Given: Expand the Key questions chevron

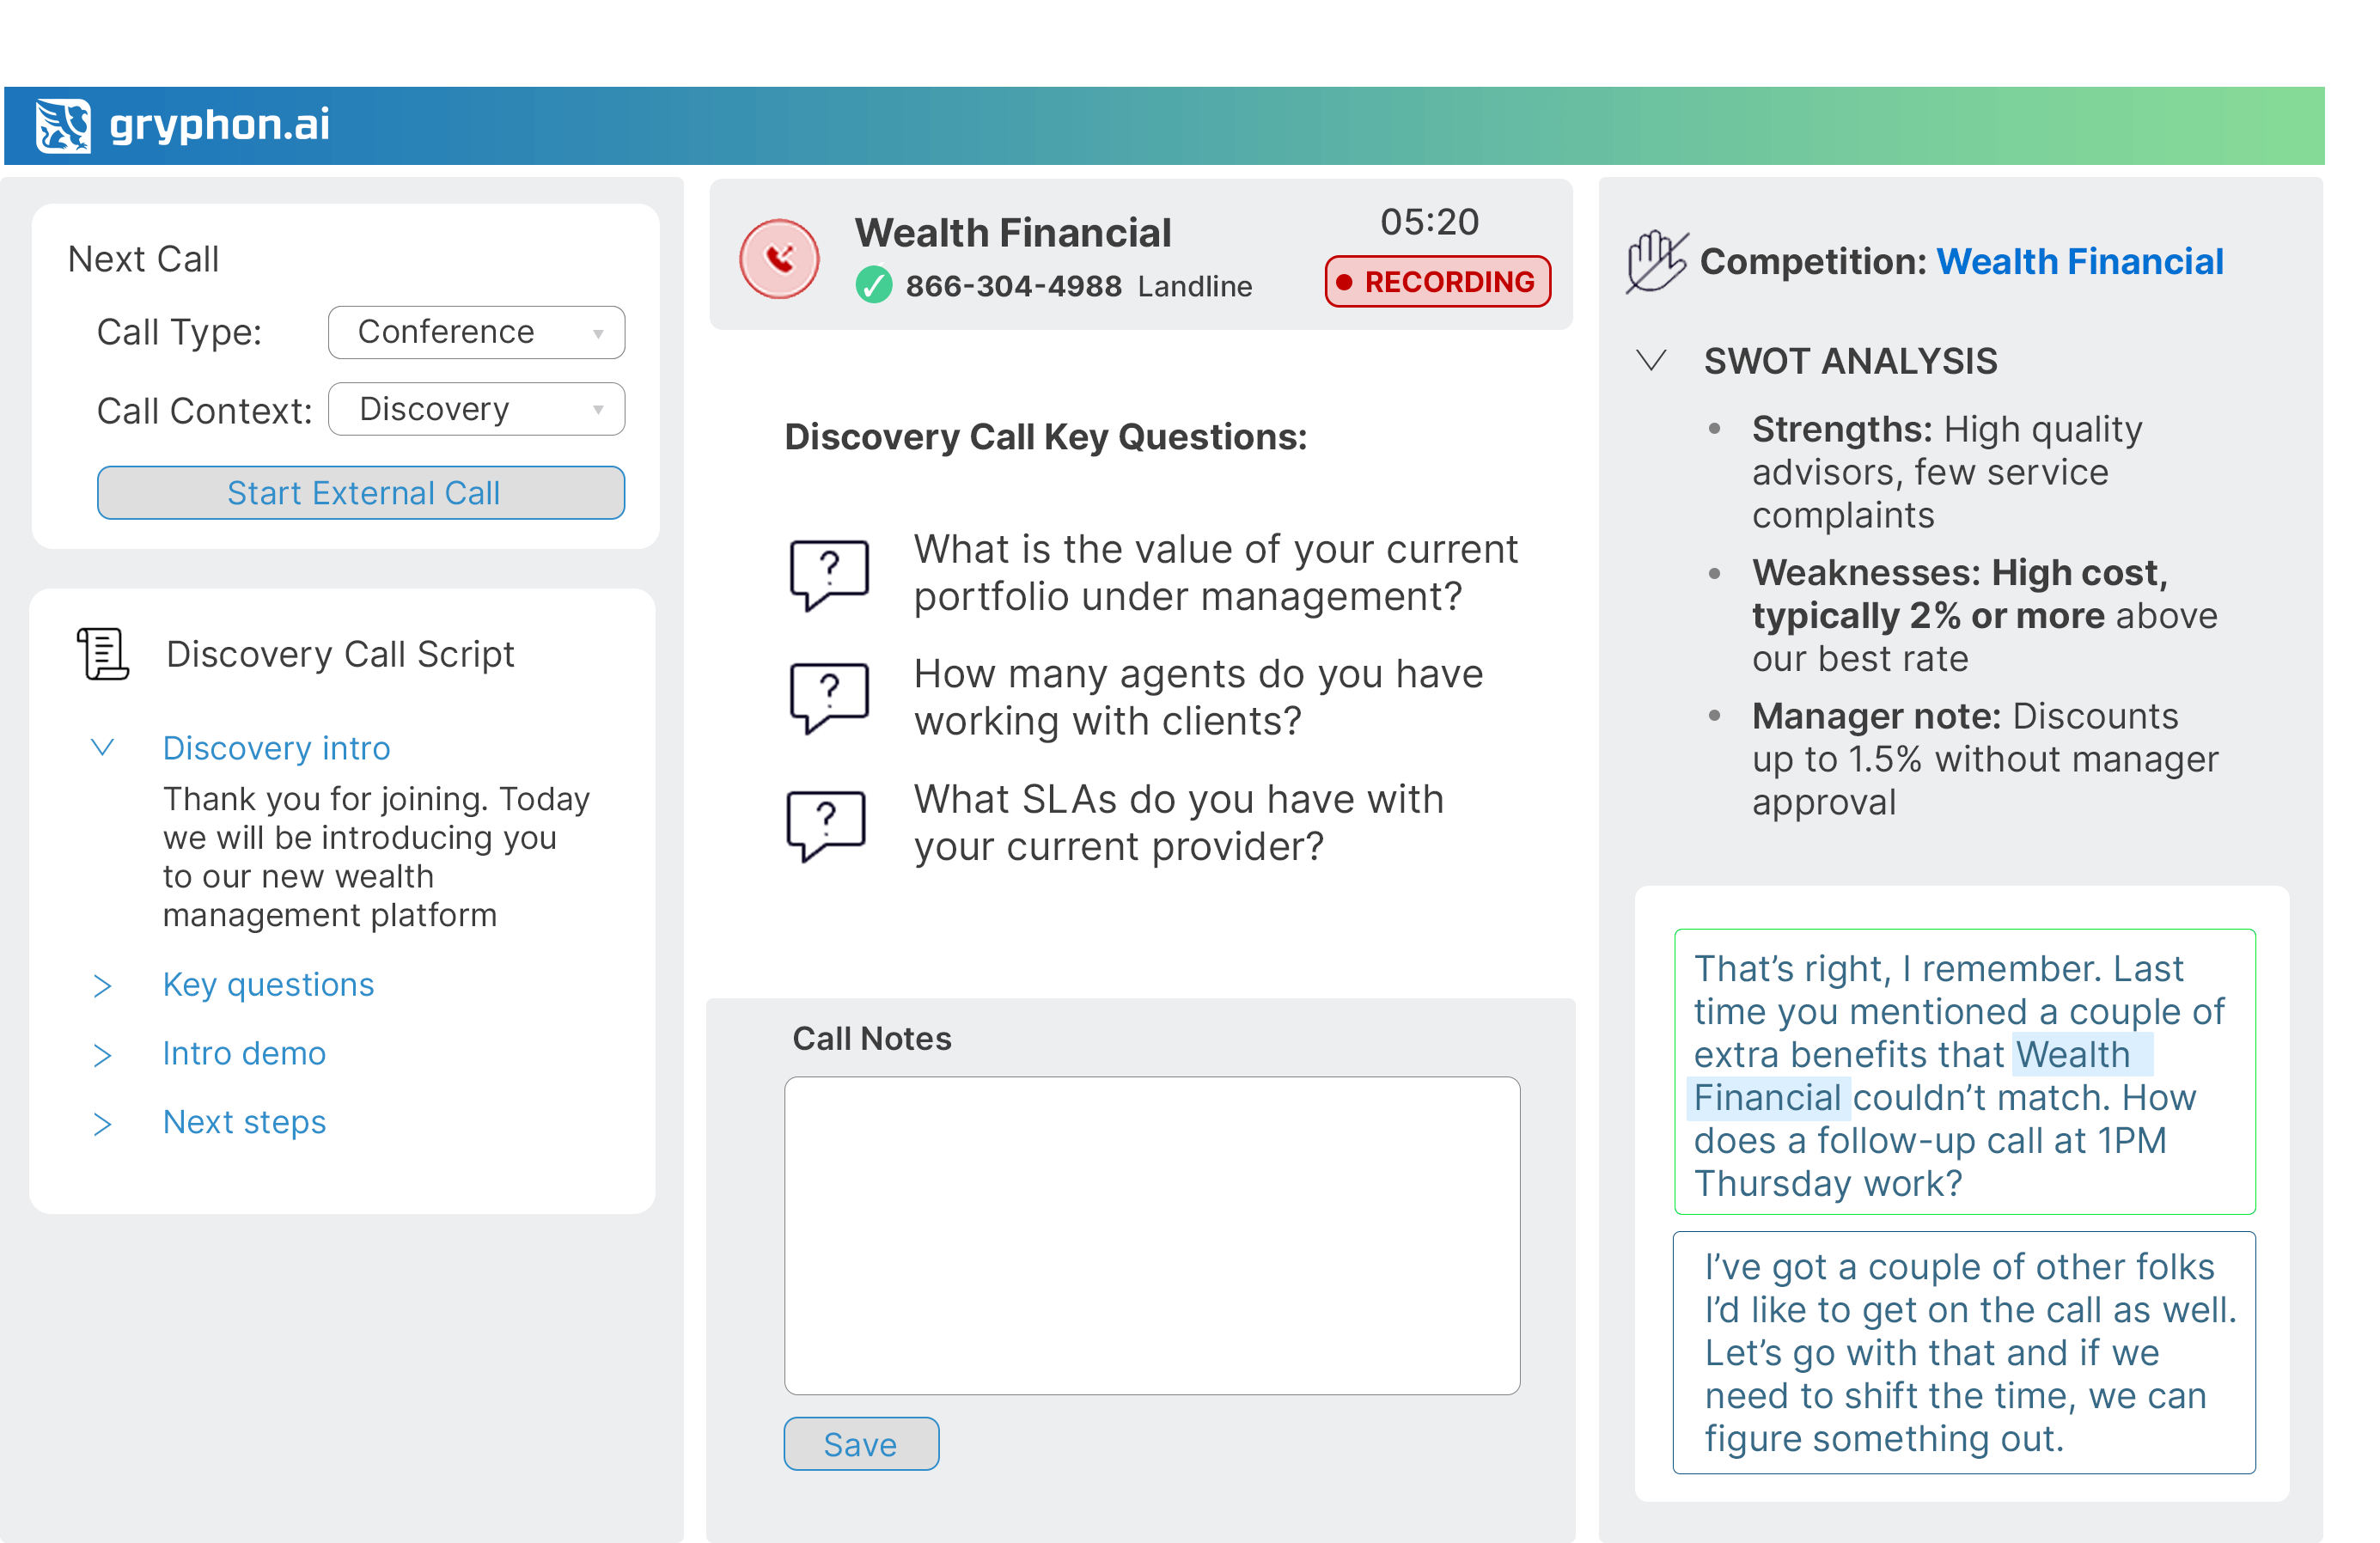Looking at the screenshot, I should click(102, 986).
